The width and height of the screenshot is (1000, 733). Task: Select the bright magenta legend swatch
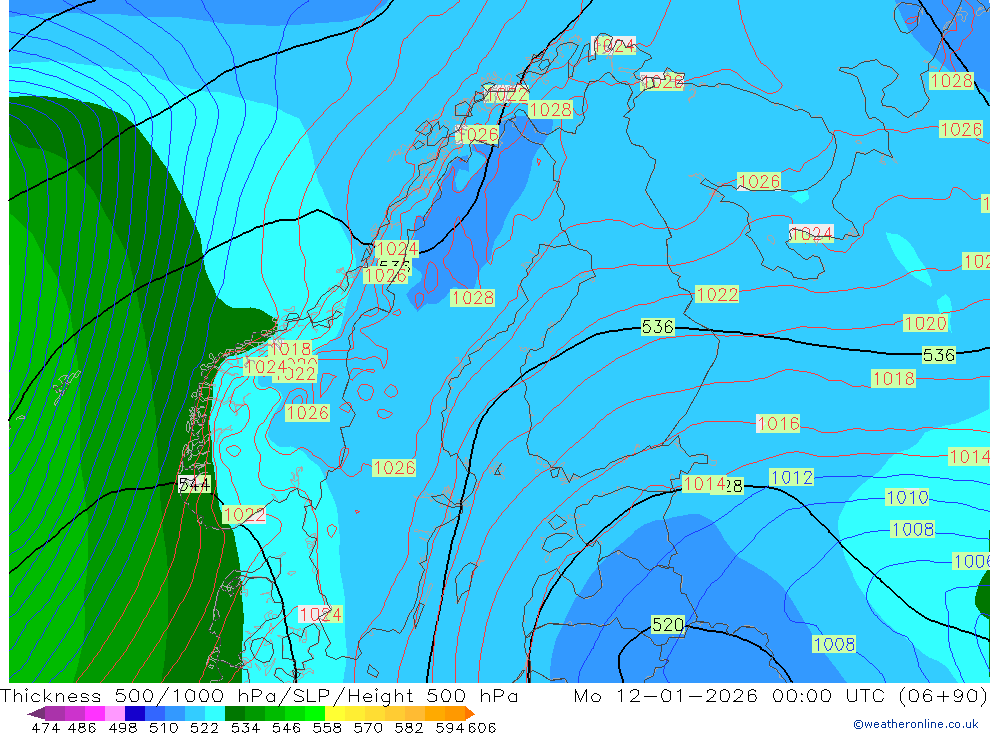pyautogui.click(x=94, y=713)
